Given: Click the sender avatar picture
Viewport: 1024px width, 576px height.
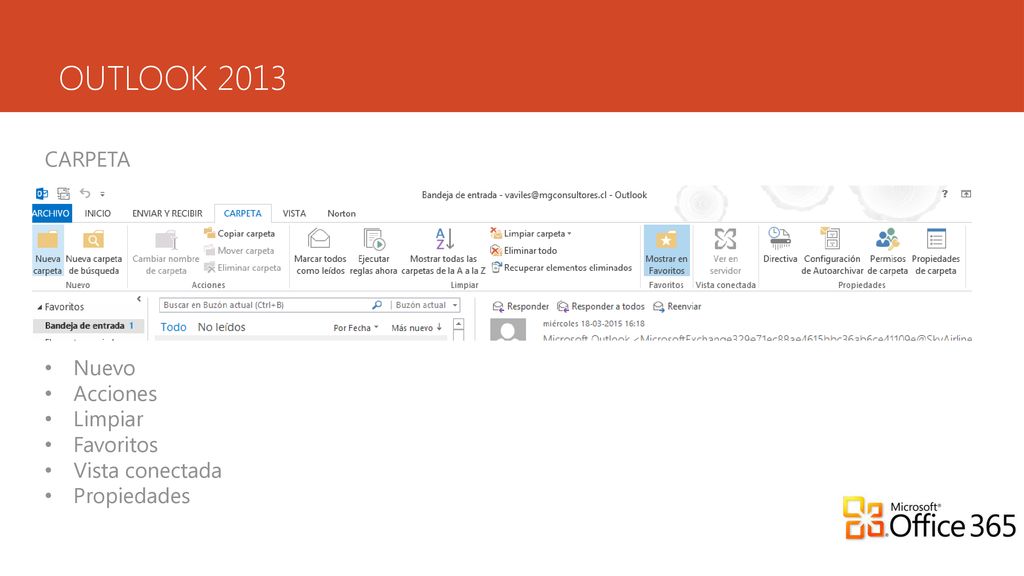Looking at the screenshot, I should [x=508, y=330].
